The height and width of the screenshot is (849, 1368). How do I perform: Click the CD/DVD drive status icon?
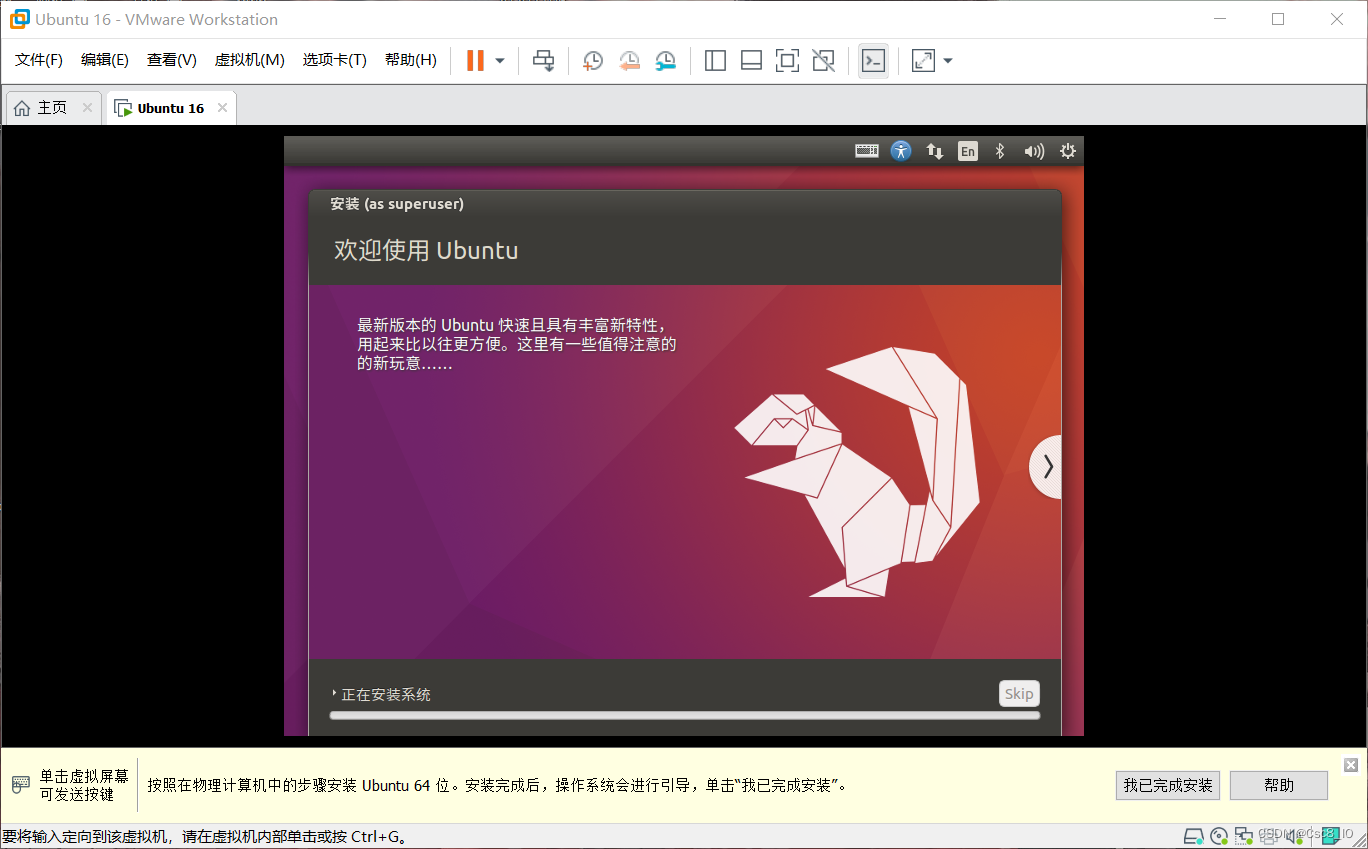(x=1219, y=836)
